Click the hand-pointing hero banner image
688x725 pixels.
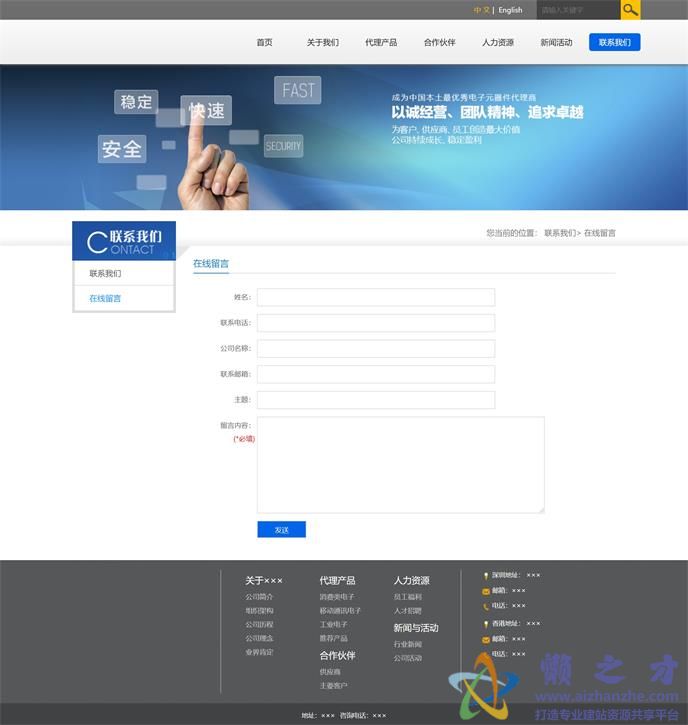click(x=344, y=137)
